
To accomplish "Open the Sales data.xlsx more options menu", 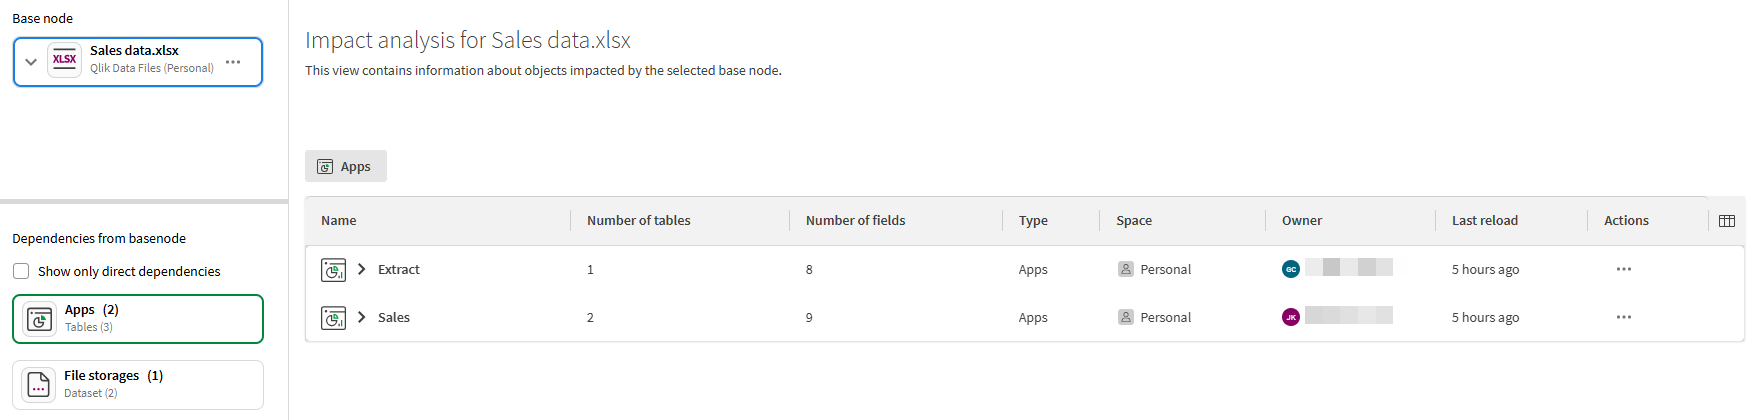I will (233, 62).
